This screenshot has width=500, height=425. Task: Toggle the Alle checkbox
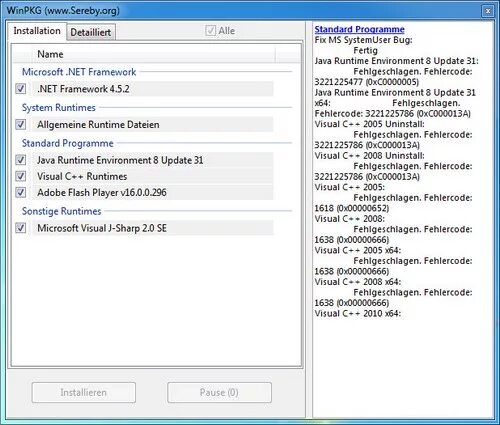[x=210, y=31]
